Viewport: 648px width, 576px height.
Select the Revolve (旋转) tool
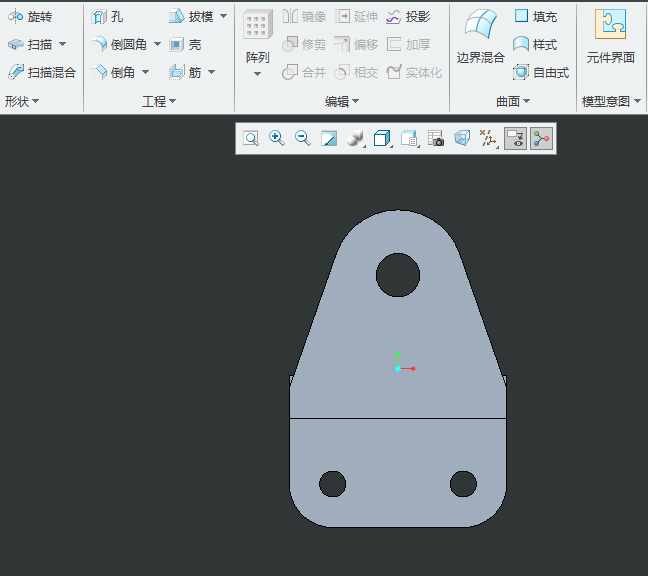click(30, 17)
